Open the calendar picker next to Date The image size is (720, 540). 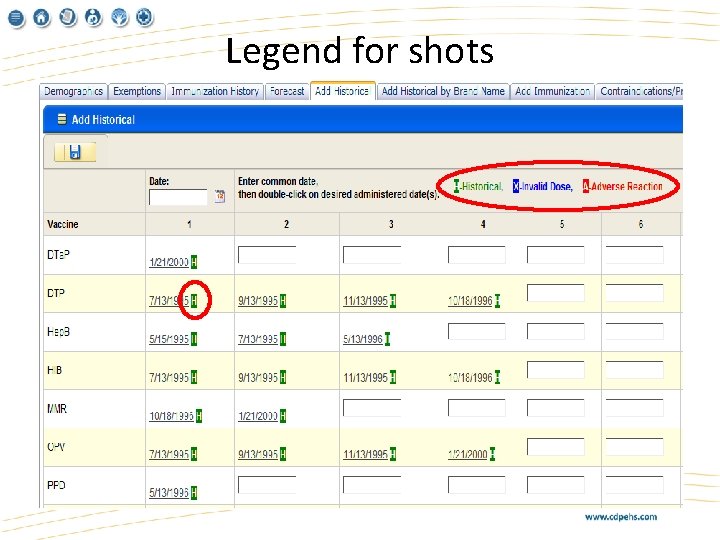click(x=220, y=196)
